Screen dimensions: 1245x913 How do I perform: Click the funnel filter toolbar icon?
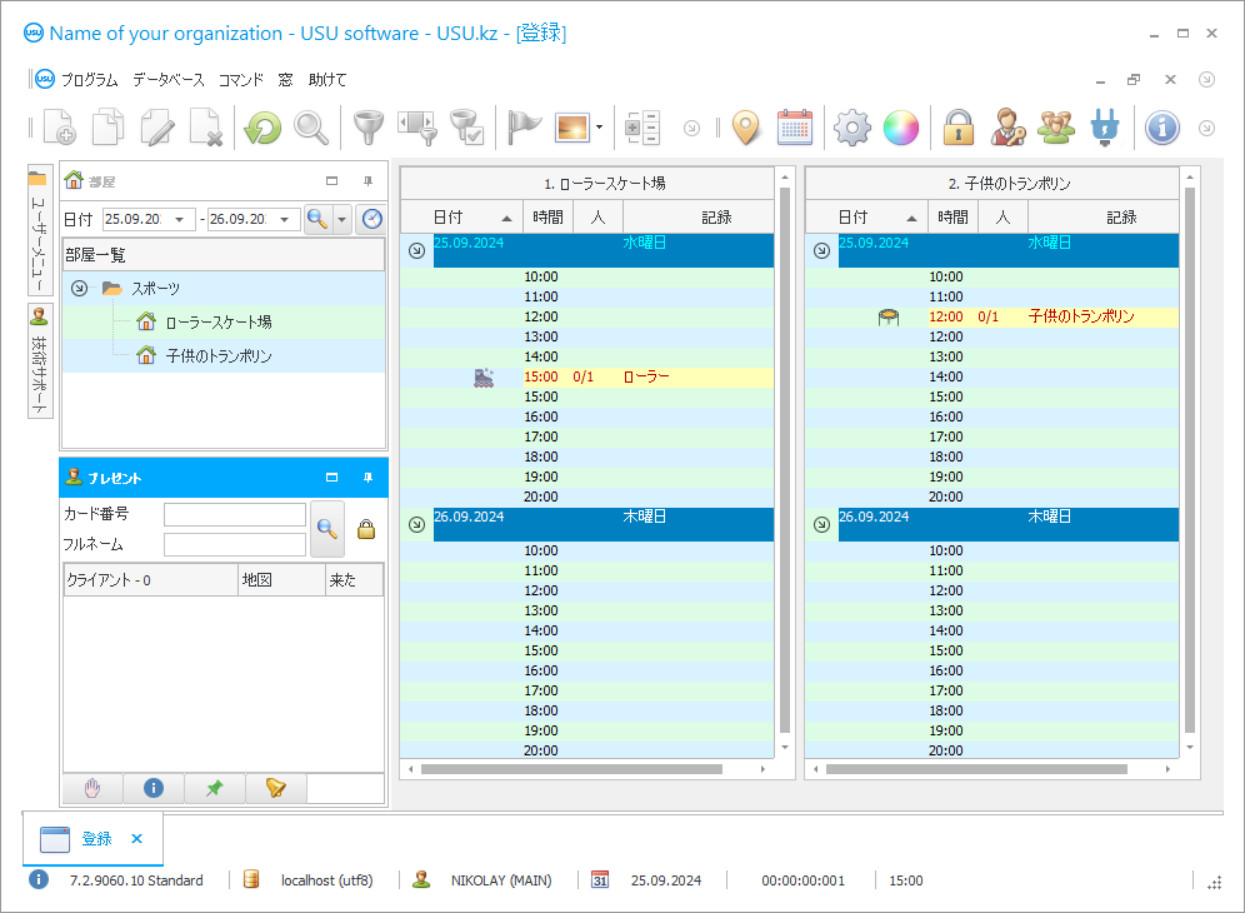coord(368,128)
